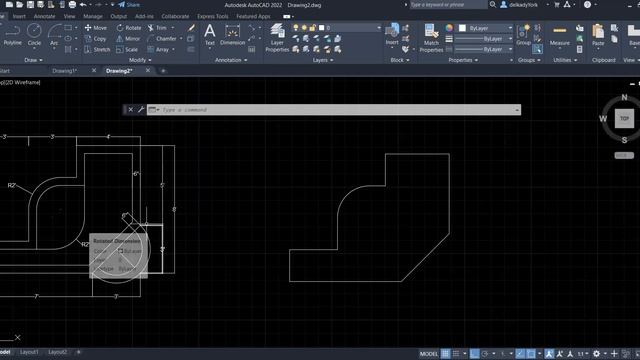
Task: Select the Circle draw tool
Action: [34, 35]
